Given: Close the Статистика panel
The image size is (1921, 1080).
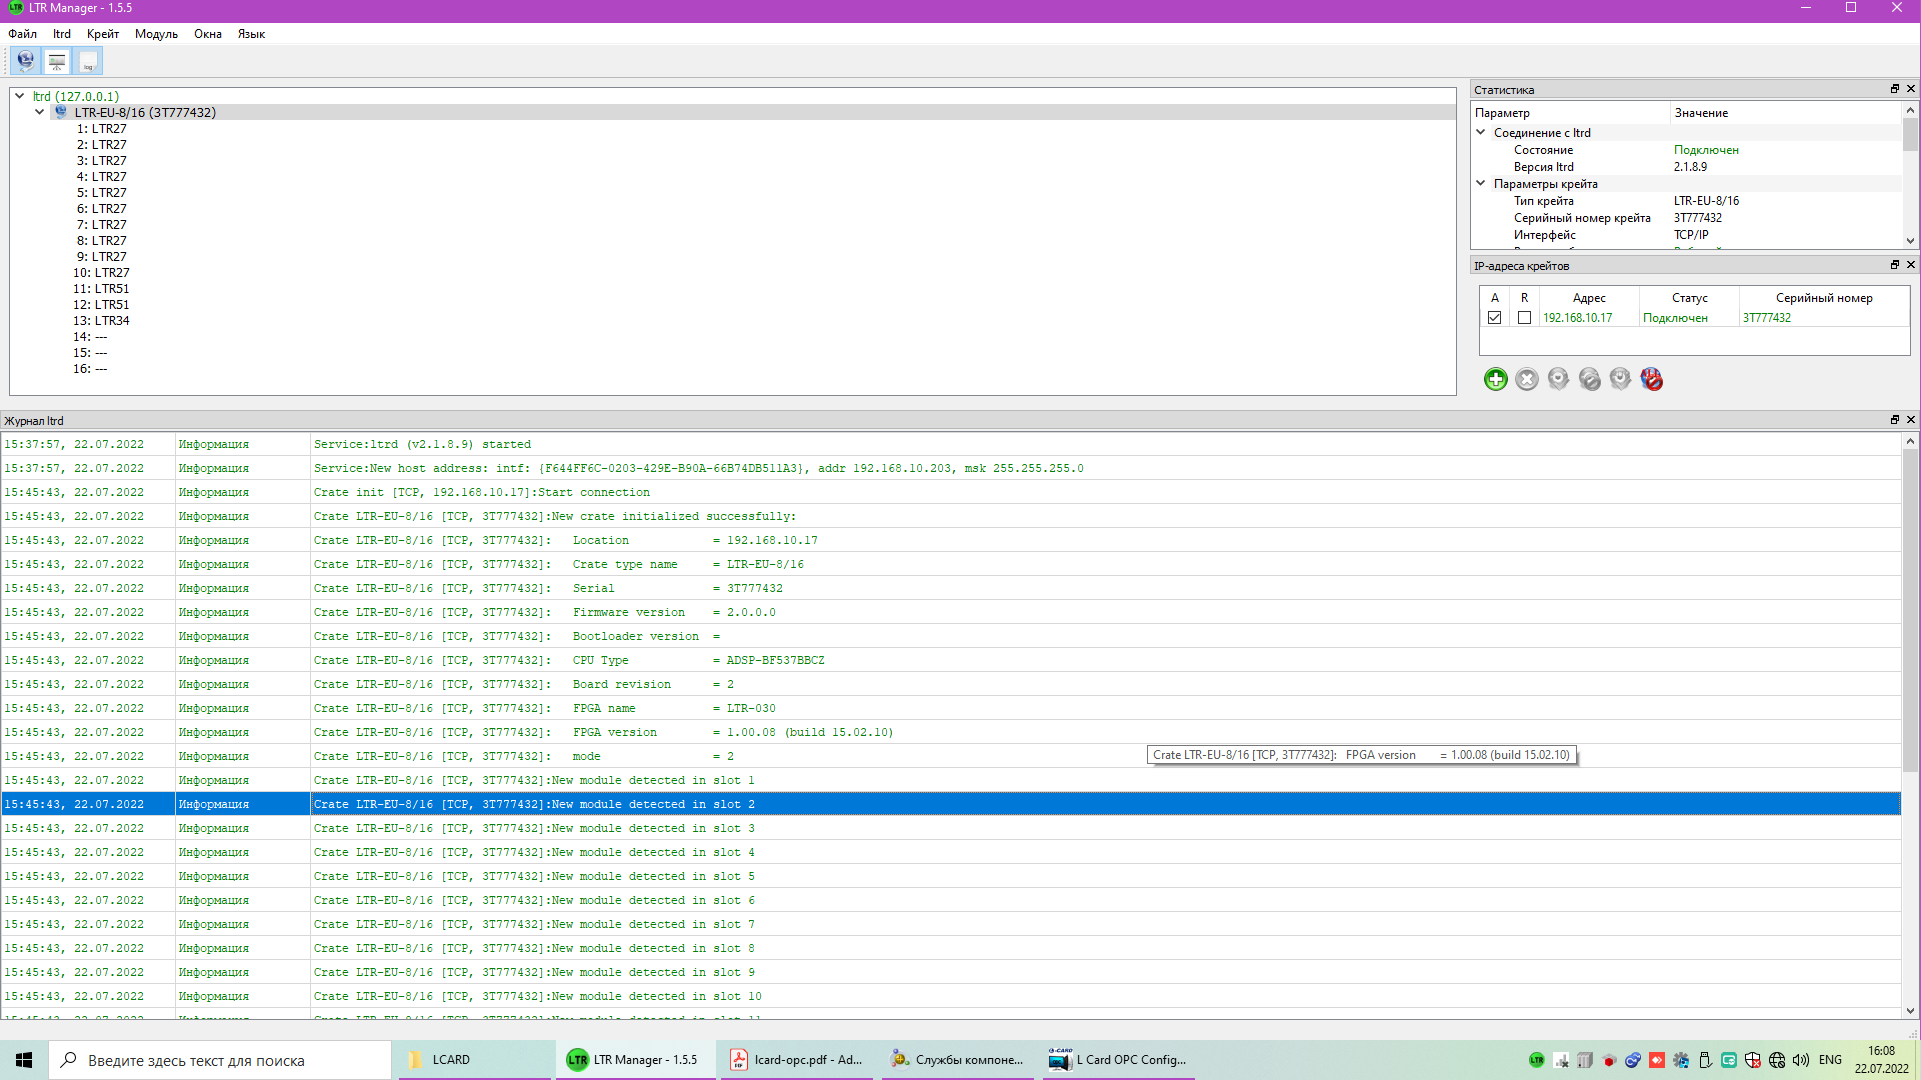Looking at the screenshot, I should click(1910, 89).
